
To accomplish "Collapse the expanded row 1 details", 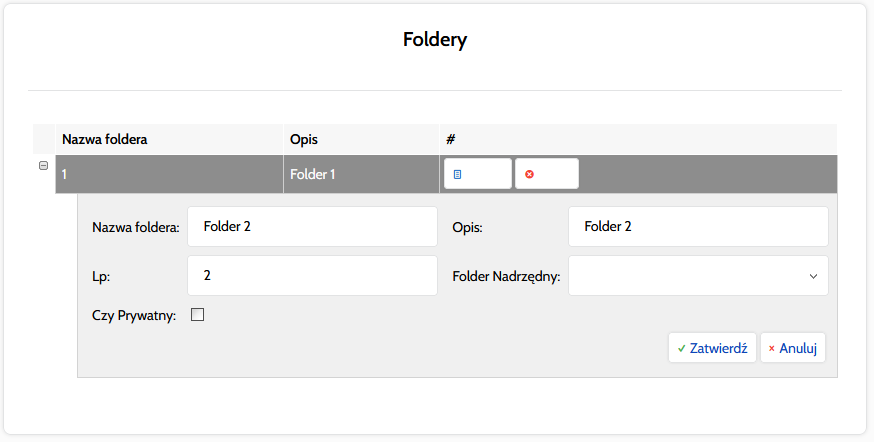I will point(43,166).
